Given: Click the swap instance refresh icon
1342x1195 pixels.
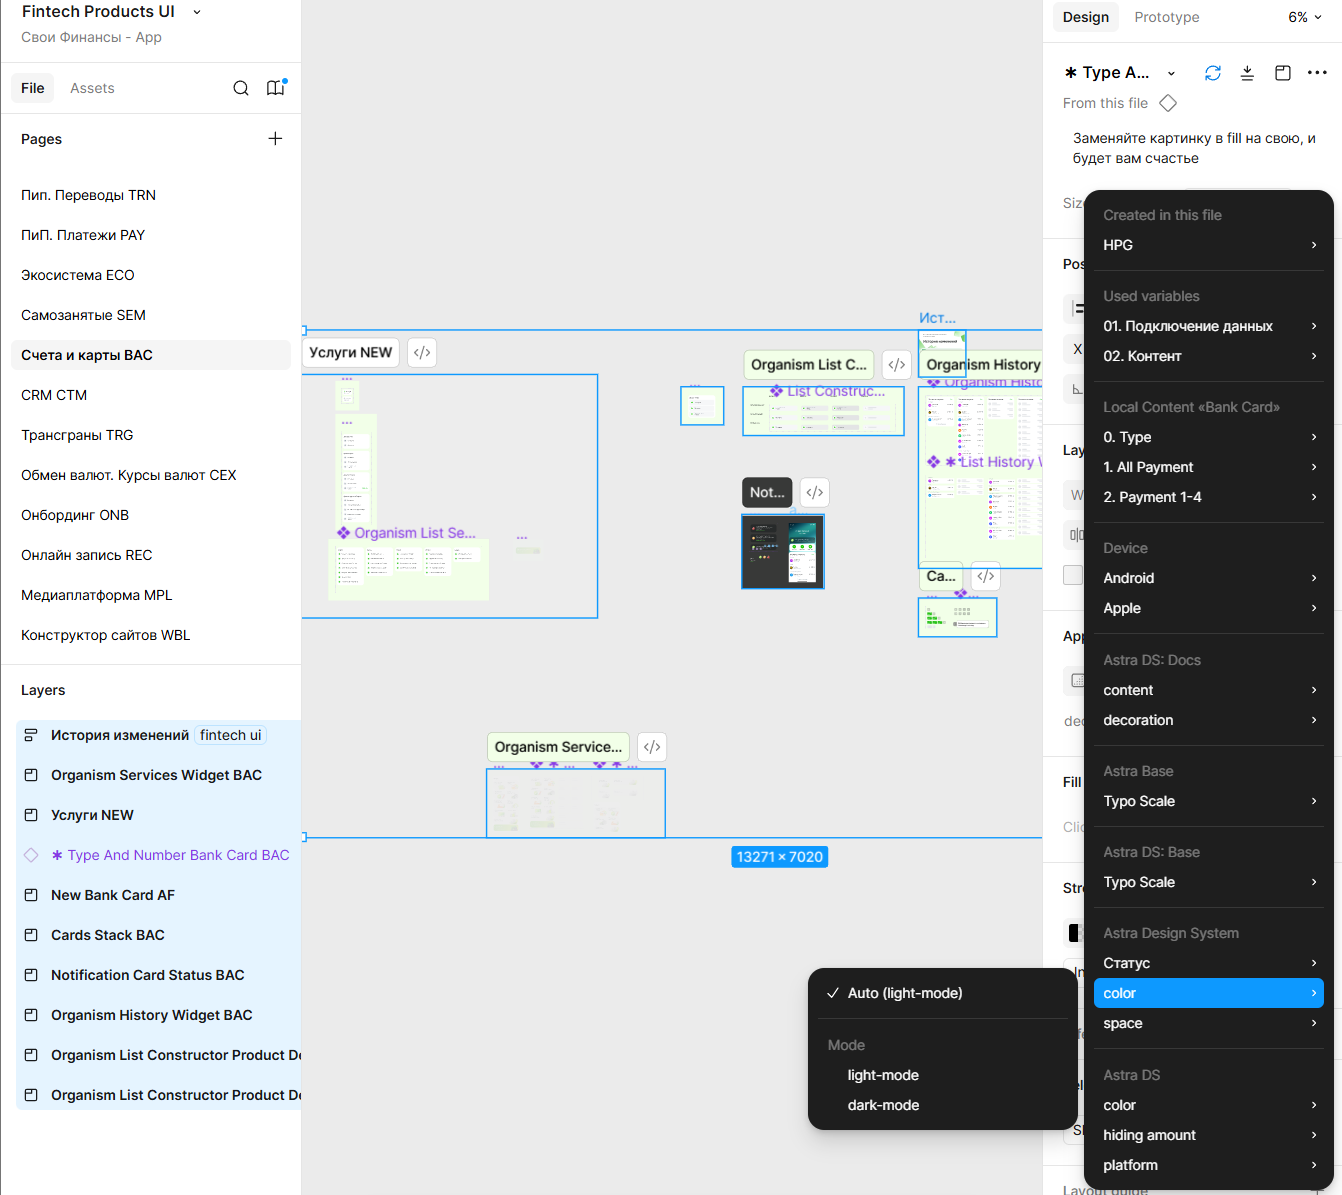Looking at the screenshot, I should (1213, 73).
